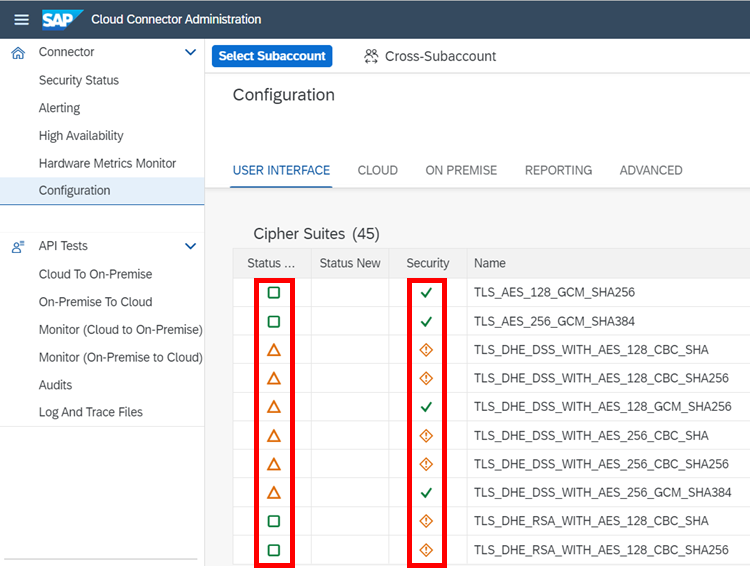Select Configuration in the sidebar
The width and height of the screenshot is (750, 568).
102,190
